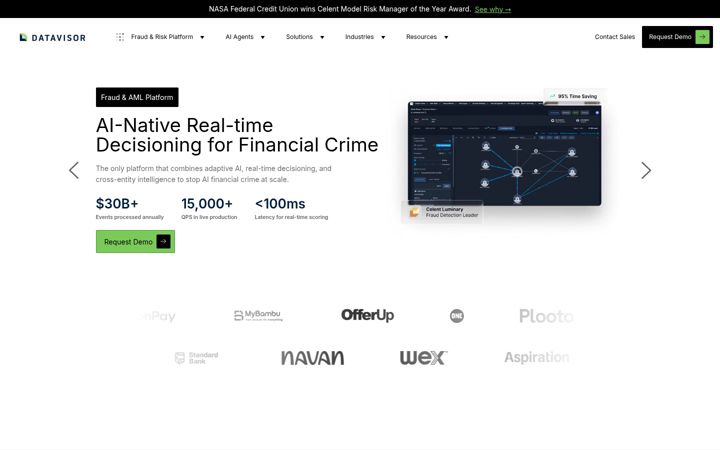
Task: Click the 15,000+ statistic
Action: pyautogui.click(x=207, y=203)
